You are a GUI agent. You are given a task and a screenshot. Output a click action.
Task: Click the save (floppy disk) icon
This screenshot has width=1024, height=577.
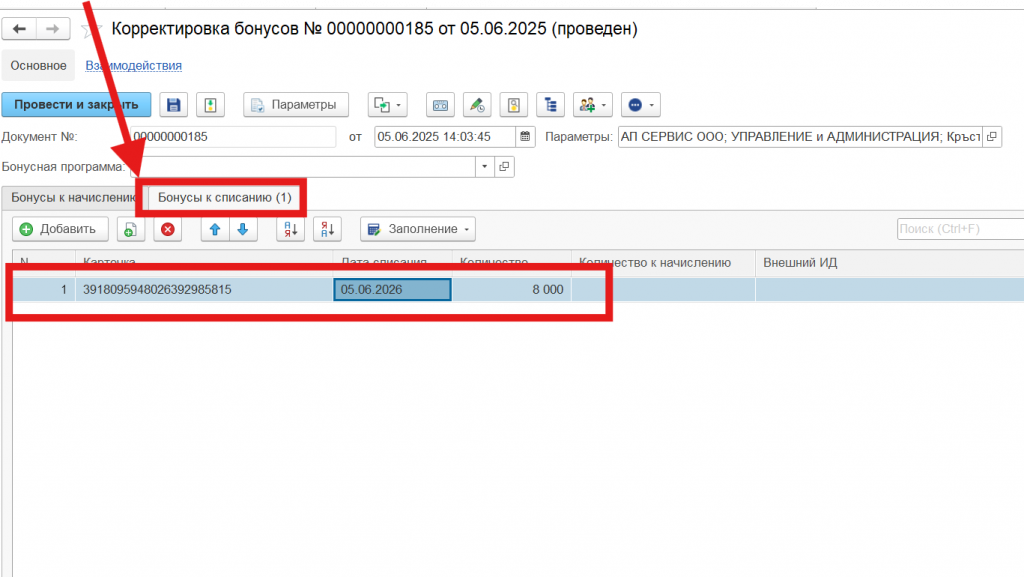(174, 105)
